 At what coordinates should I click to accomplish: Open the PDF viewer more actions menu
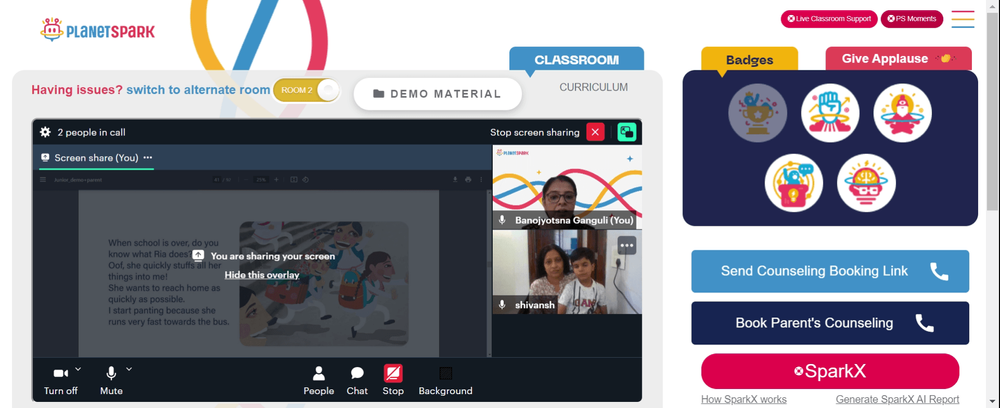(x=481, y=180)
